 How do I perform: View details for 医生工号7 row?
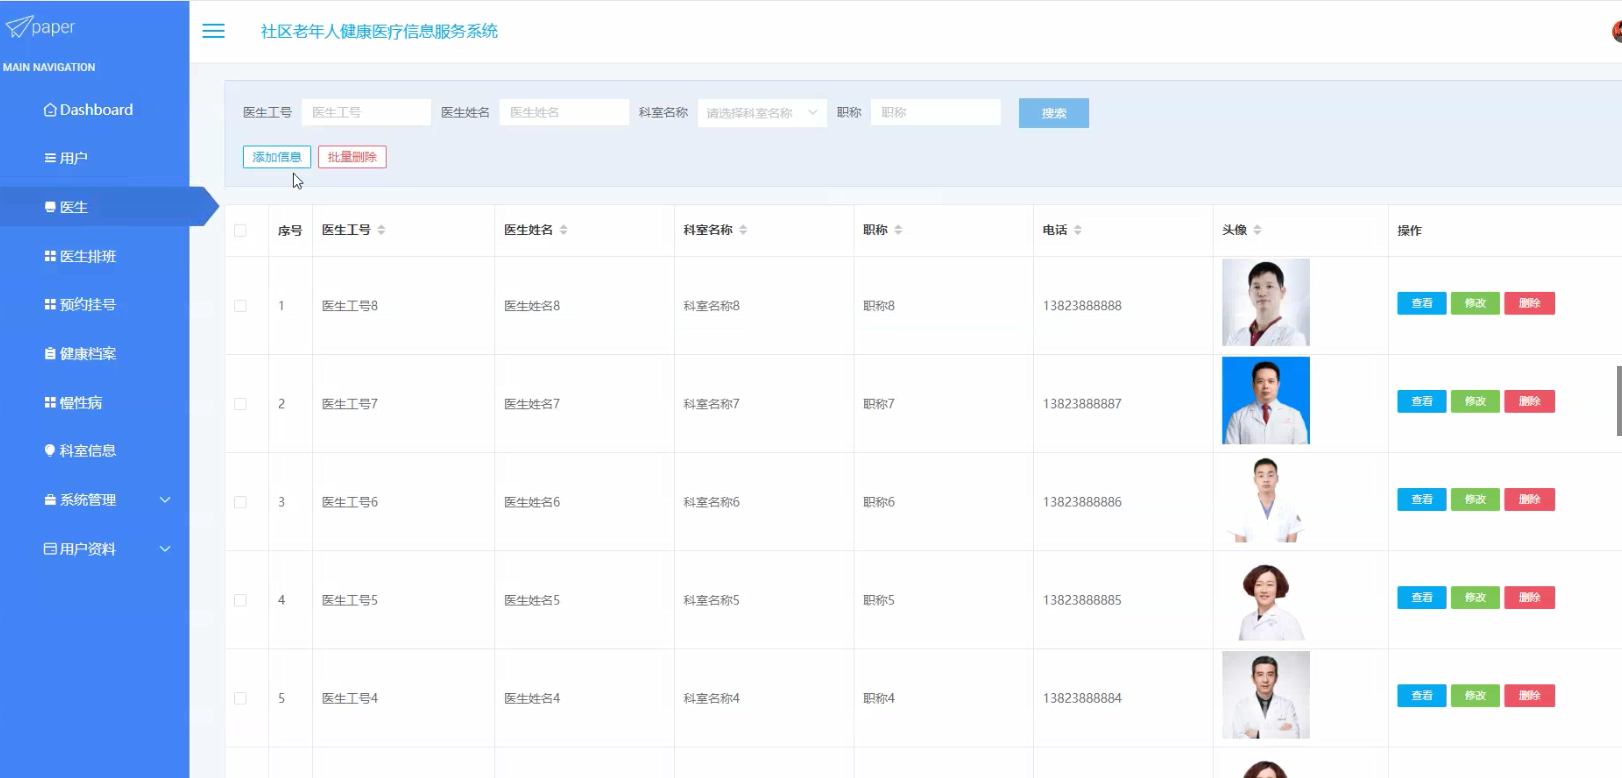click(1422, 401)
